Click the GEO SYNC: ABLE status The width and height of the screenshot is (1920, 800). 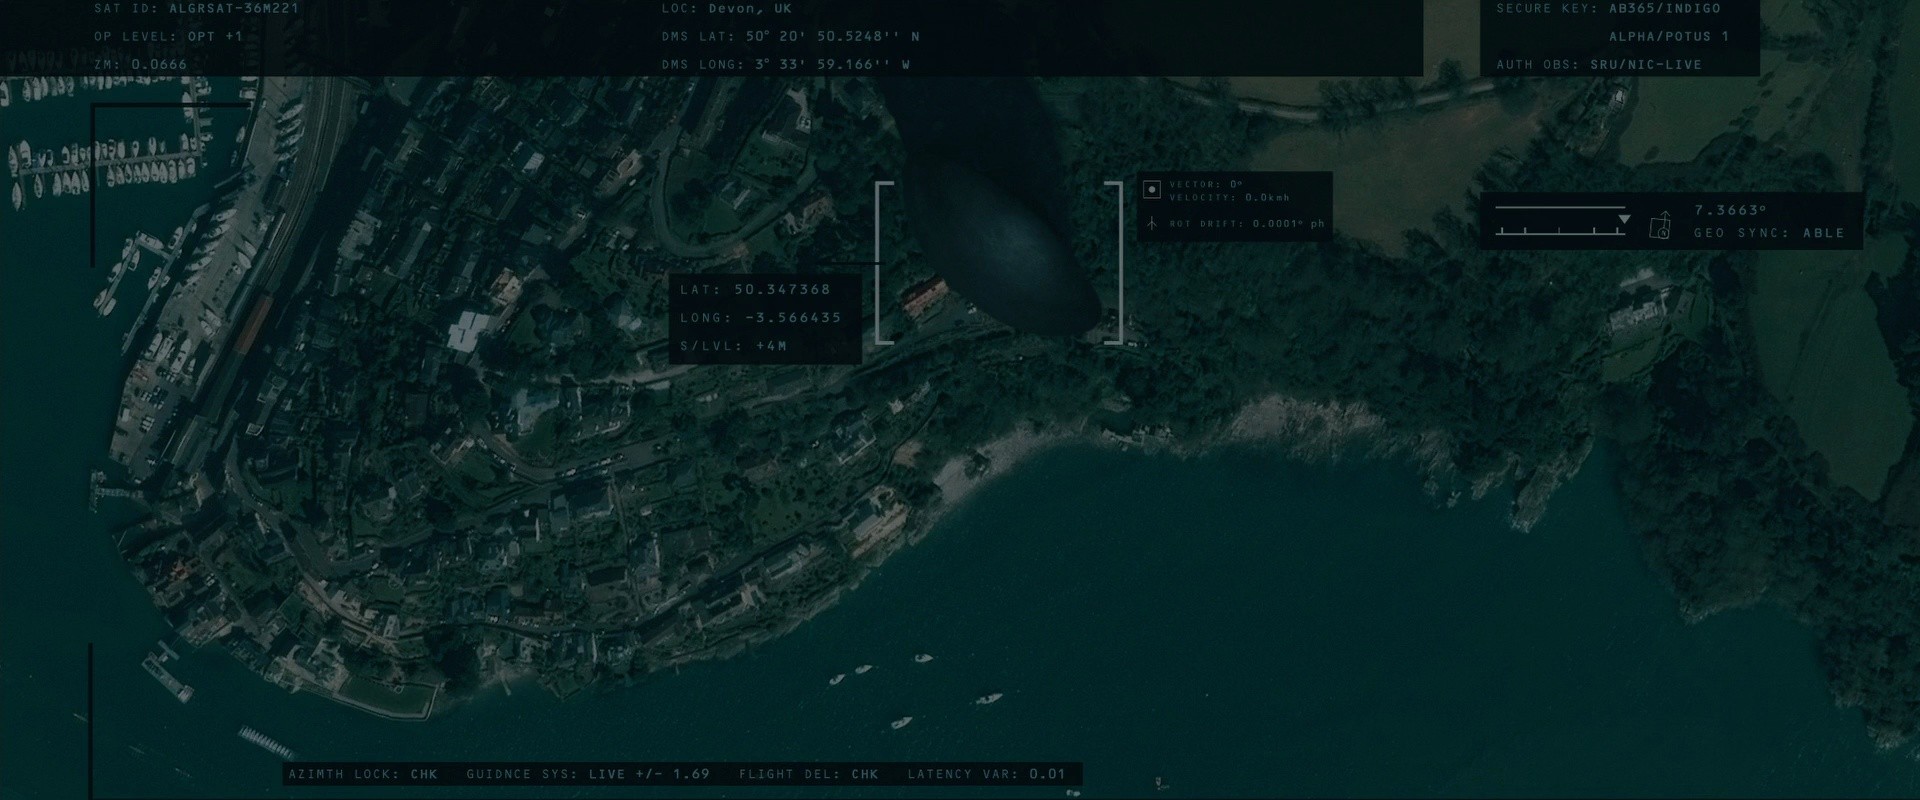[1769, 233]
